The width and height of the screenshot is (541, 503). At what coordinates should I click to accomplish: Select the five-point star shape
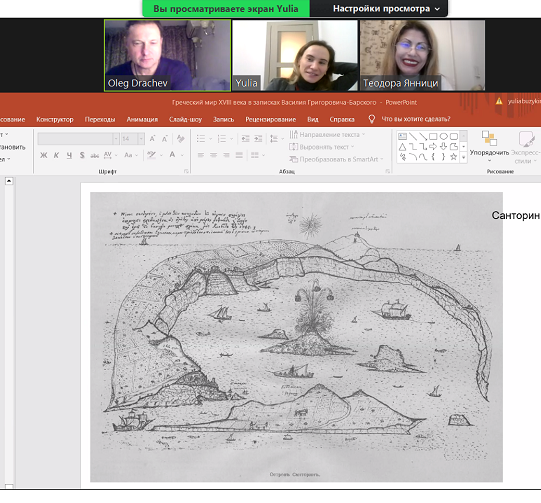454,157
